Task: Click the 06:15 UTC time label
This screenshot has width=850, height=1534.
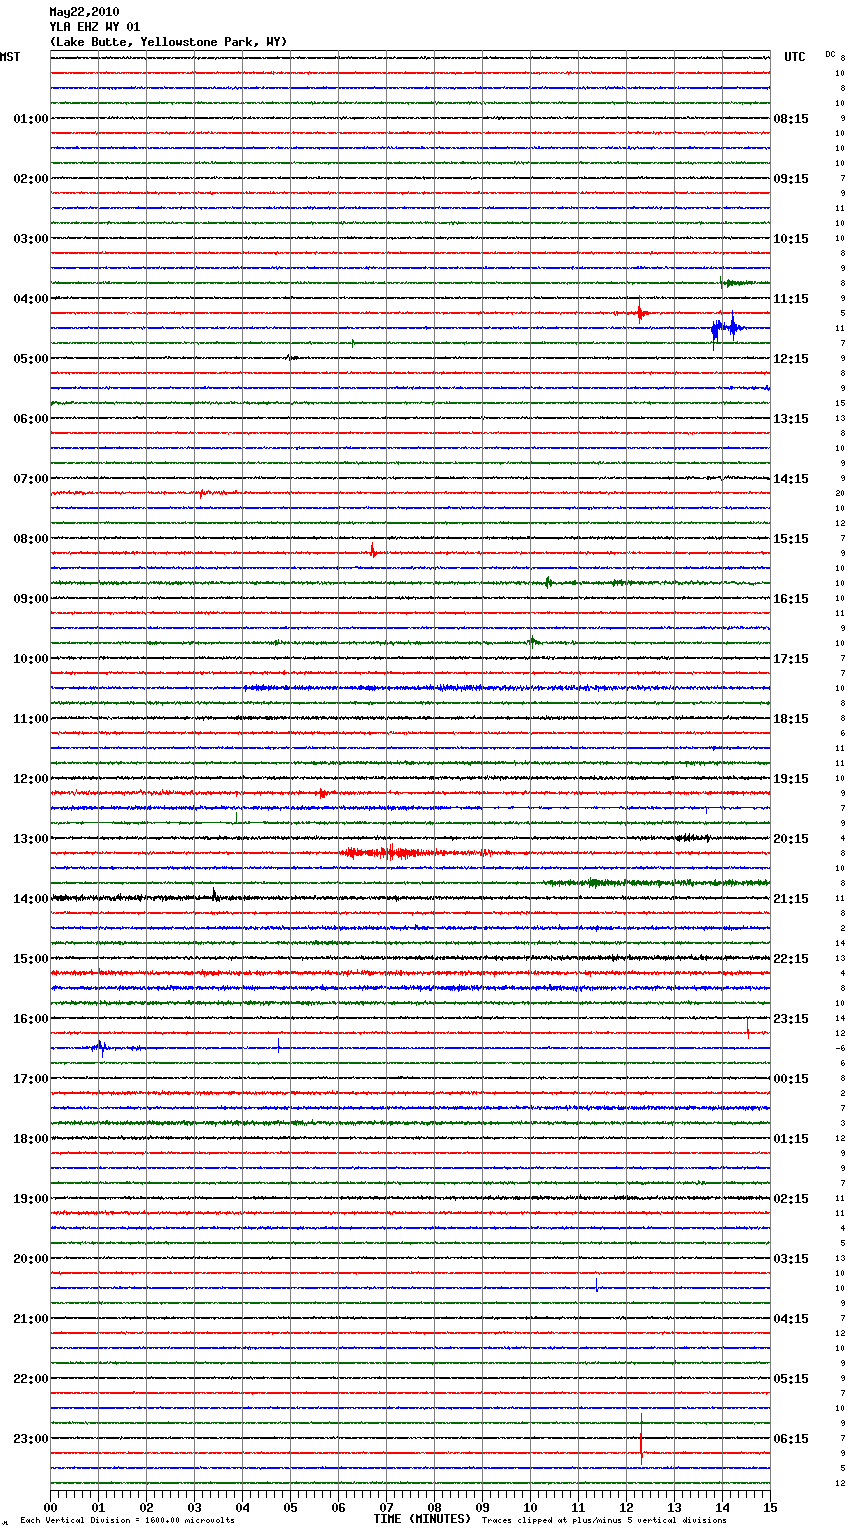Action: [791, 1439]
